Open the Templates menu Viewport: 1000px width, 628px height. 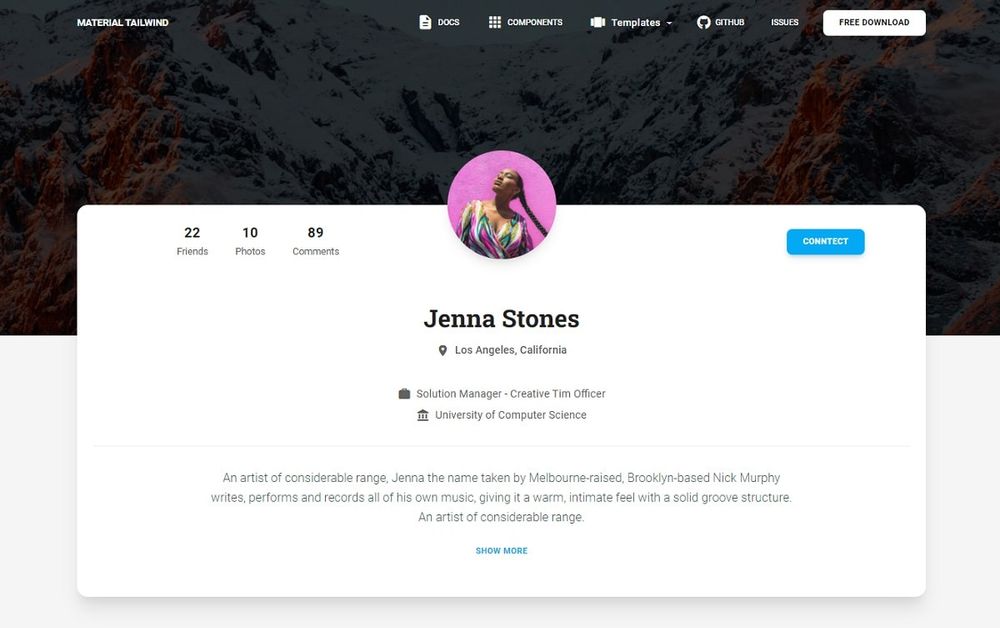pos(631,22)
